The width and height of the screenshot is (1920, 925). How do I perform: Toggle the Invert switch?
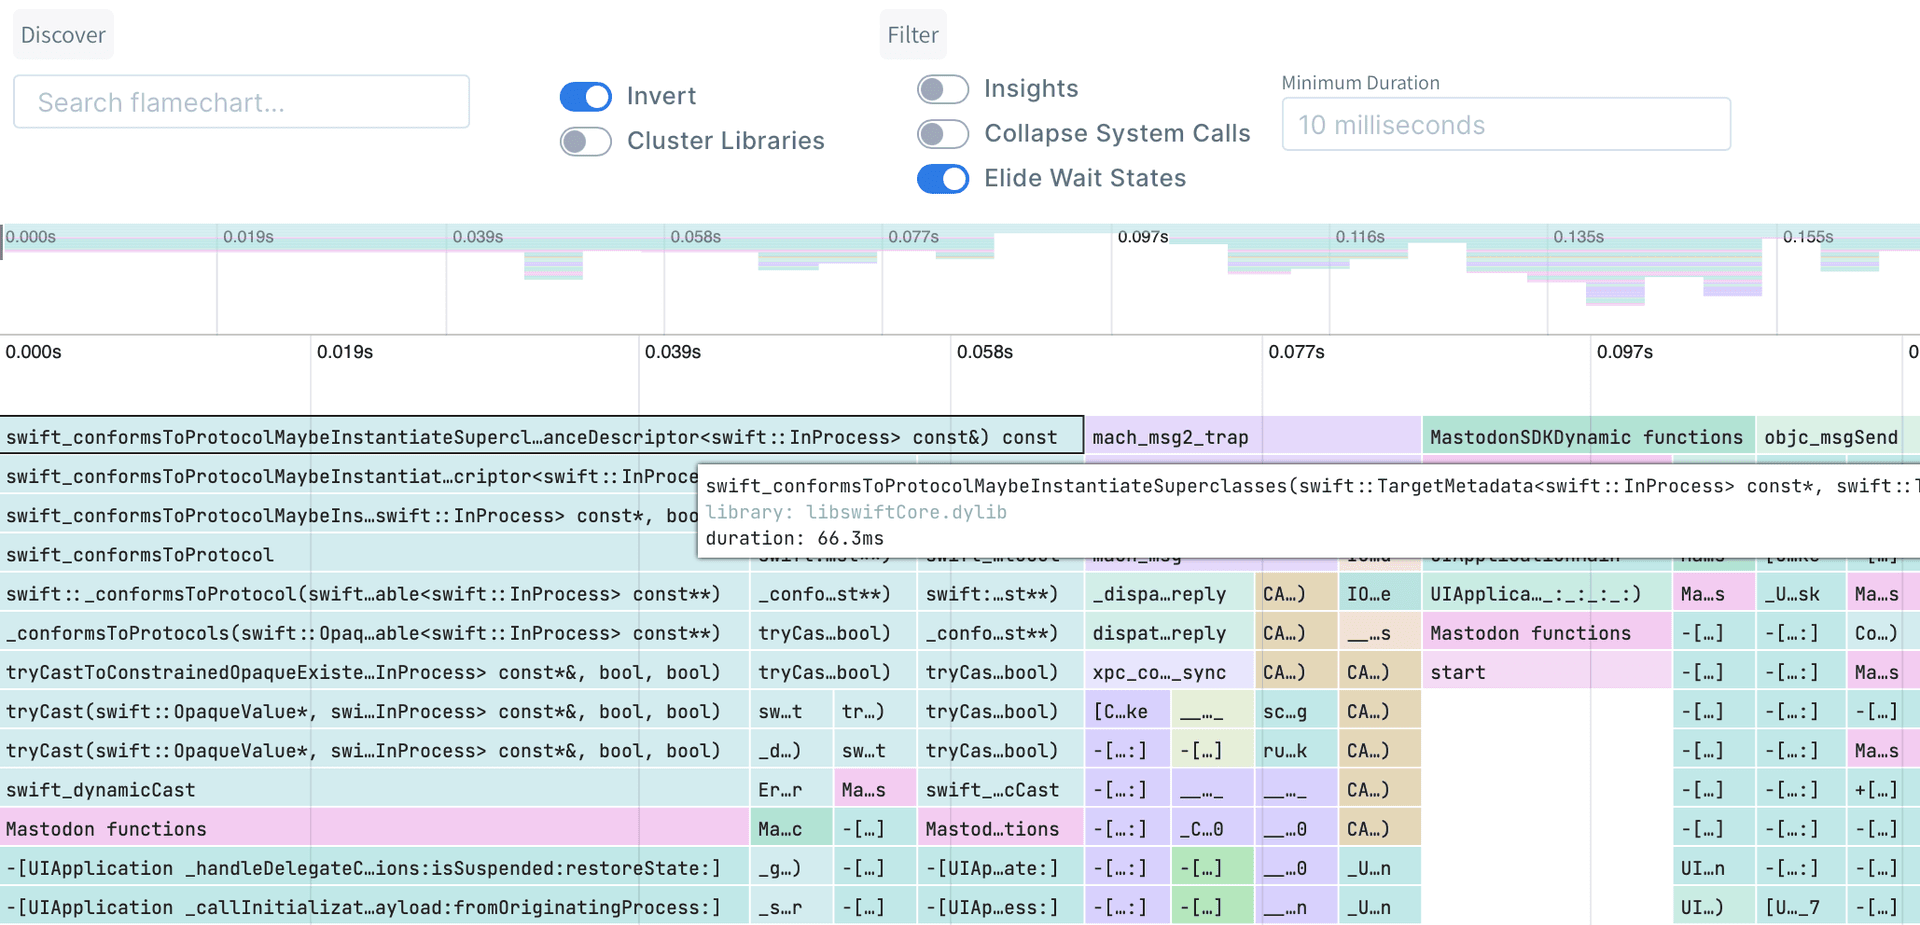click(585, 96)
